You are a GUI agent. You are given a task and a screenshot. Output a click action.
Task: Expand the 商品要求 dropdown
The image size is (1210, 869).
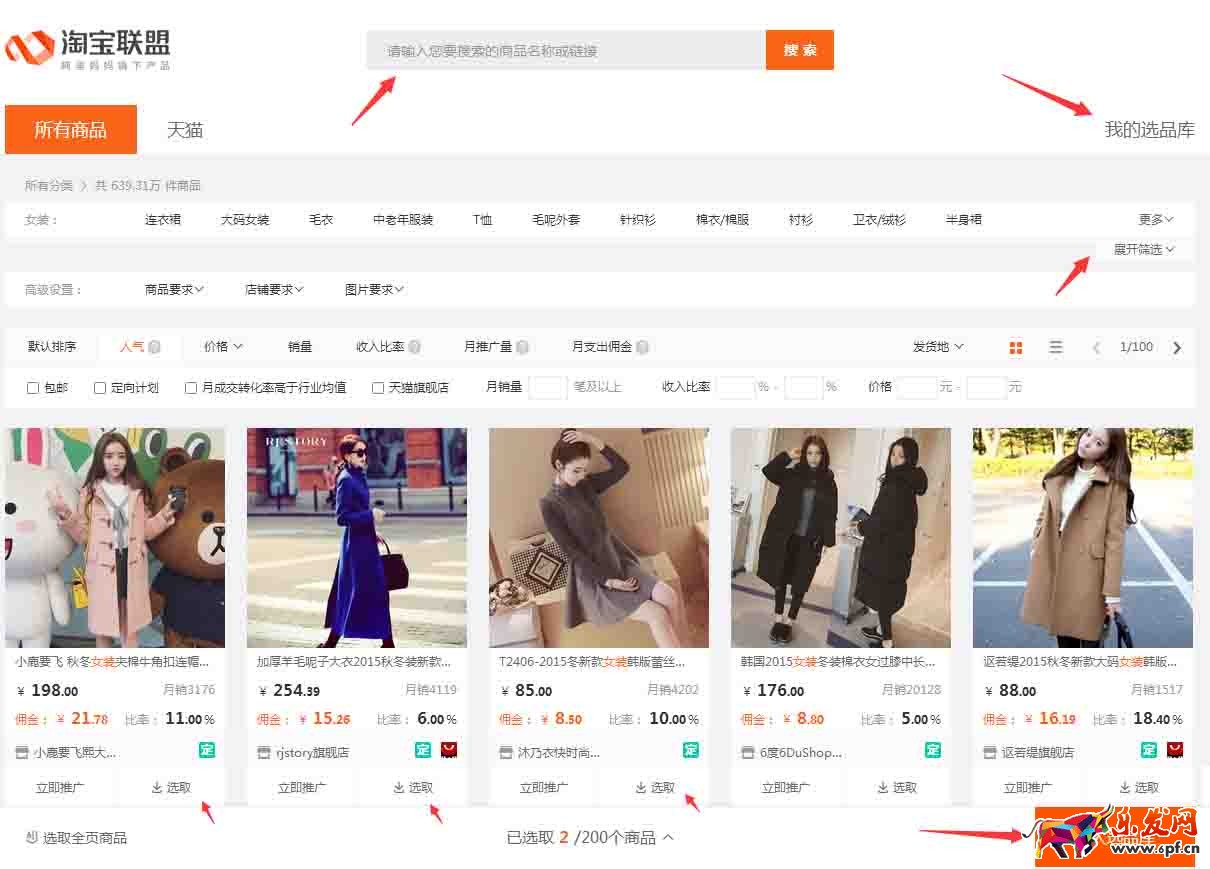point(174,289)
